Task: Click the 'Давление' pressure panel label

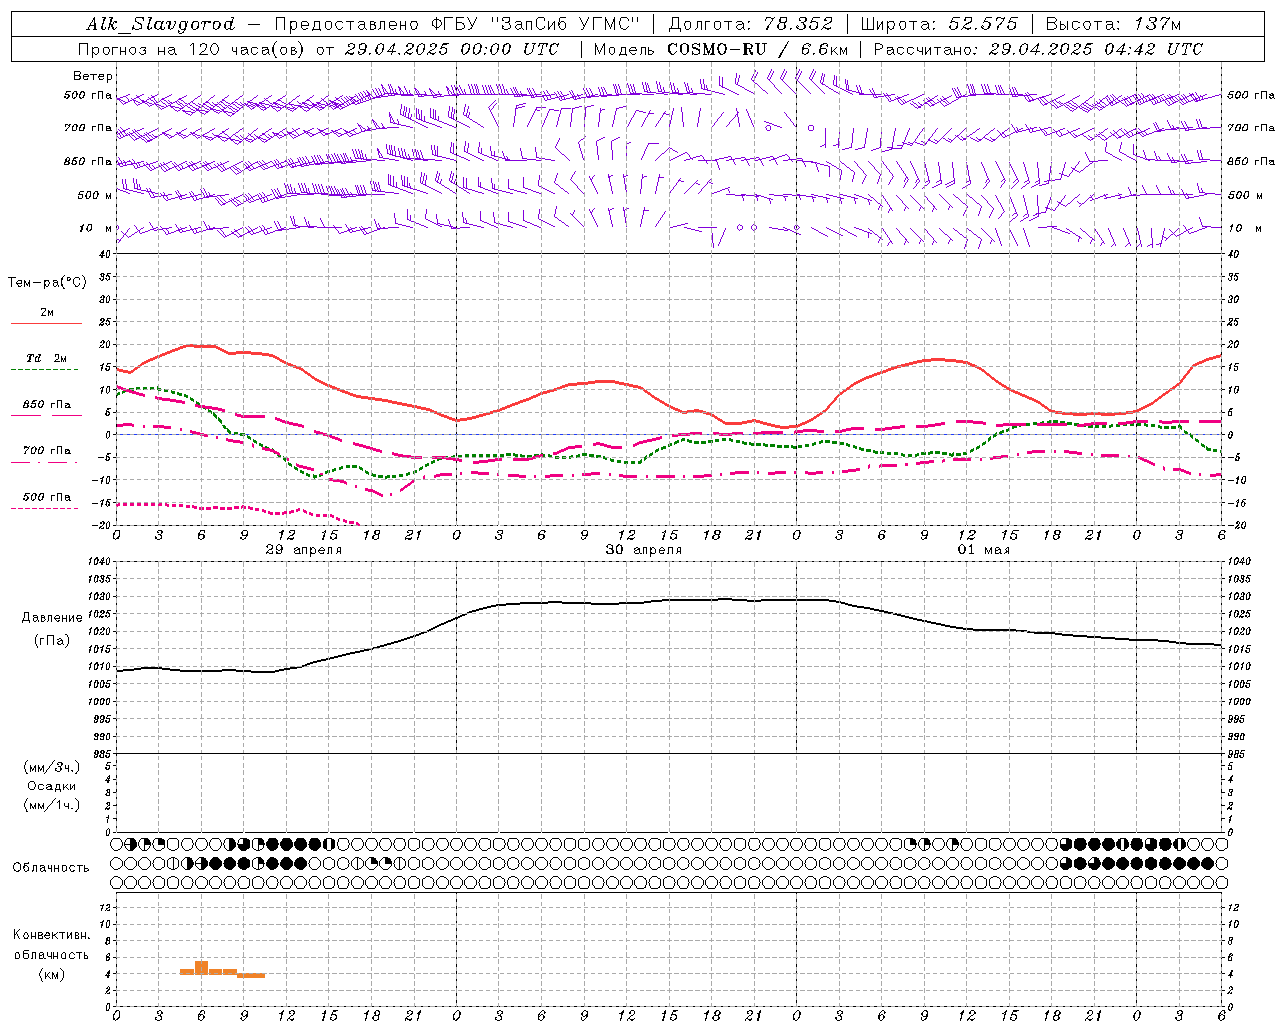Action: pos(52,617)
